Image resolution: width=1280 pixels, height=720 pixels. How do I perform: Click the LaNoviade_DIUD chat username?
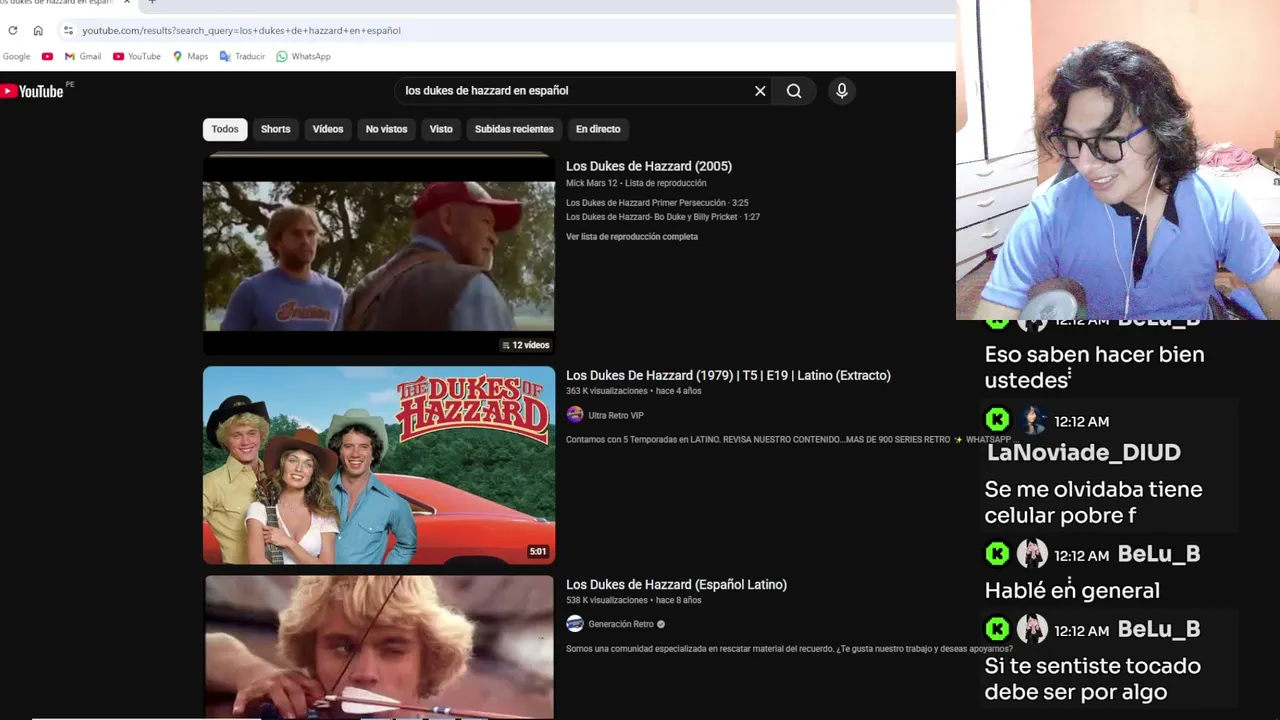pos(1084,452)
